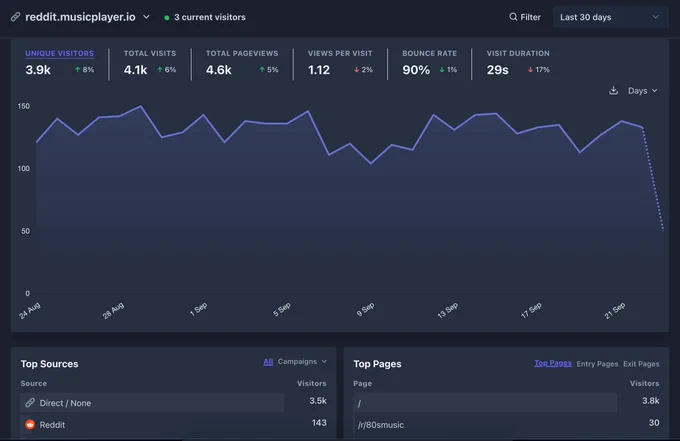
Task: Open the Campaigns dropdown in Top Sources
Action: tap(302, 362)
